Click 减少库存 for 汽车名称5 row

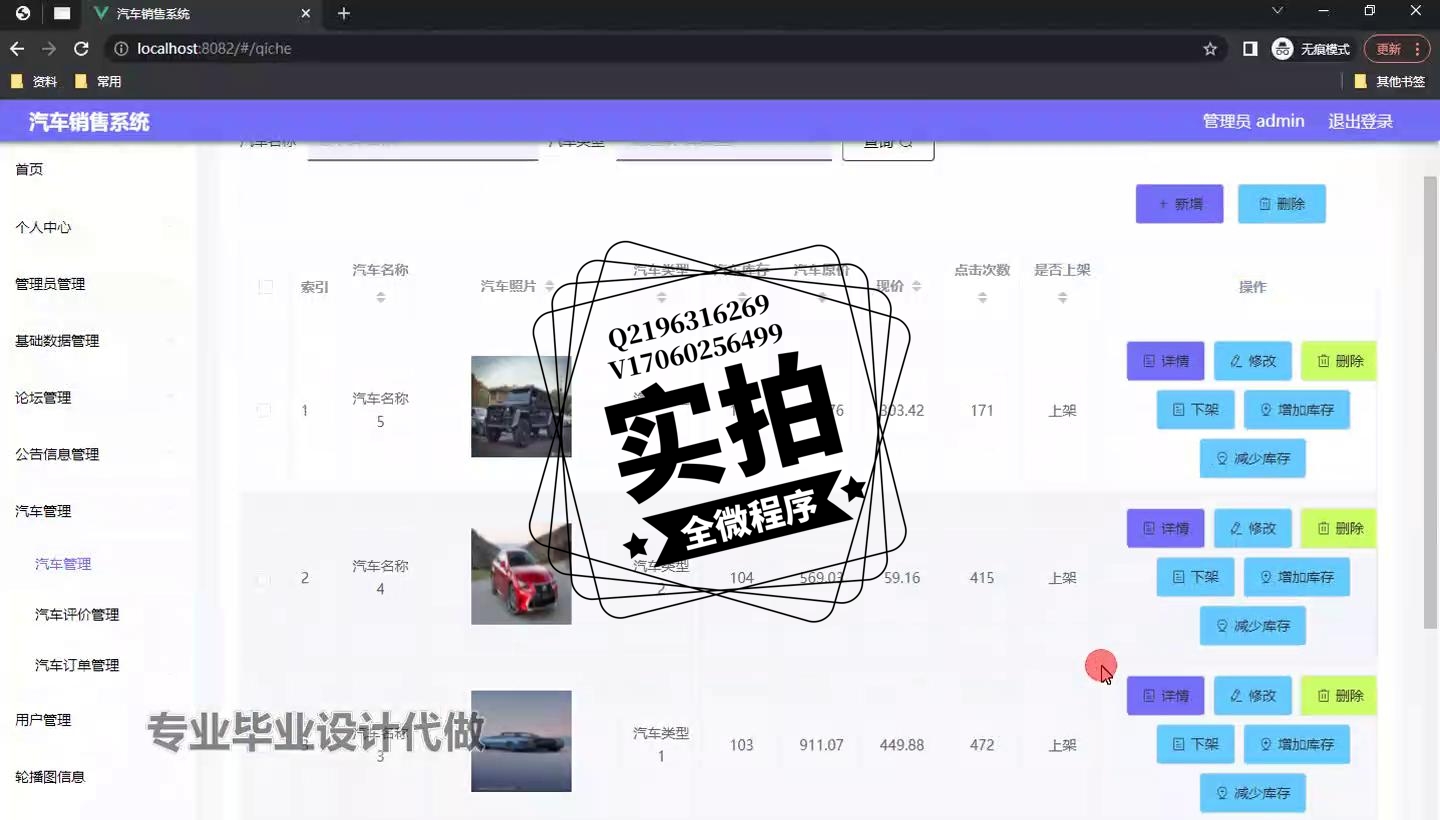pos(1252,459)
